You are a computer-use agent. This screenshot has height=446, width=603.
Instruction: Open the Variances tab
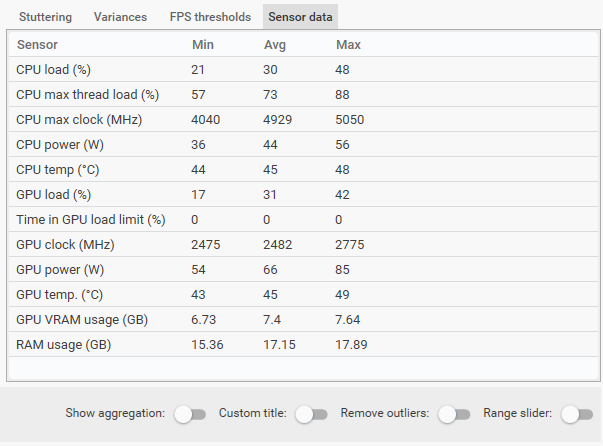[x=120, y=17]
